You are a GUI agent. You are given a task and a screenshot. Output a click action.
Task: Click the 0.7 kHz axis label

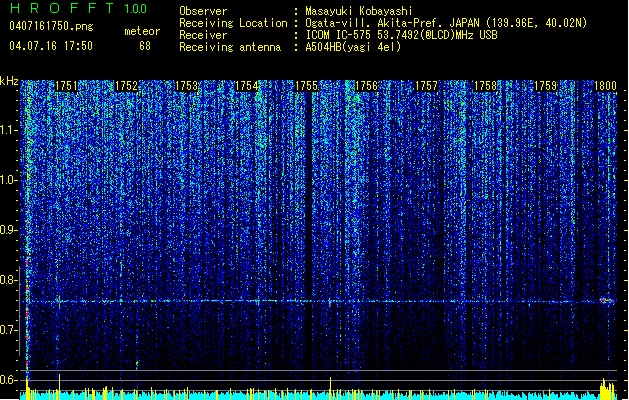click(x=8, y=330)
